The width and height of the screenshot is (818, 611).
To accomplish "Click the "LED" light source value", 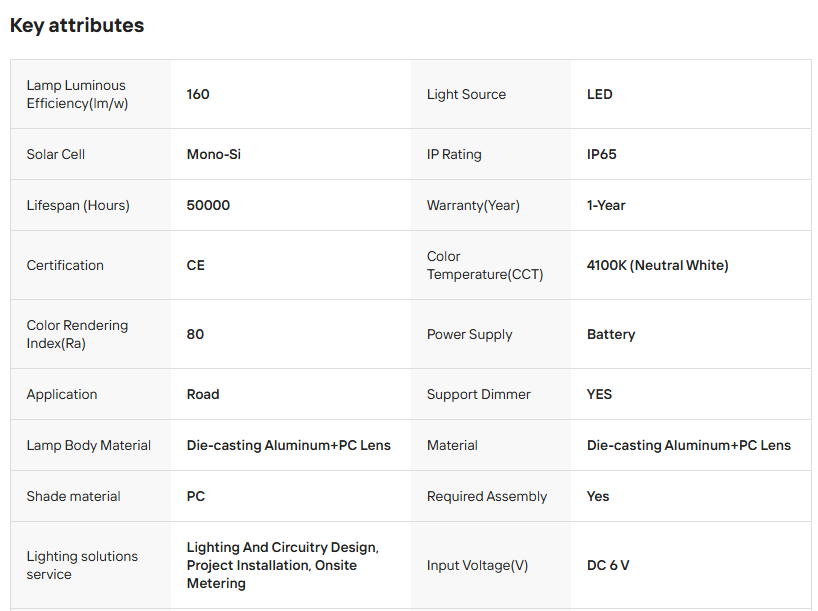I will point(599,94).
